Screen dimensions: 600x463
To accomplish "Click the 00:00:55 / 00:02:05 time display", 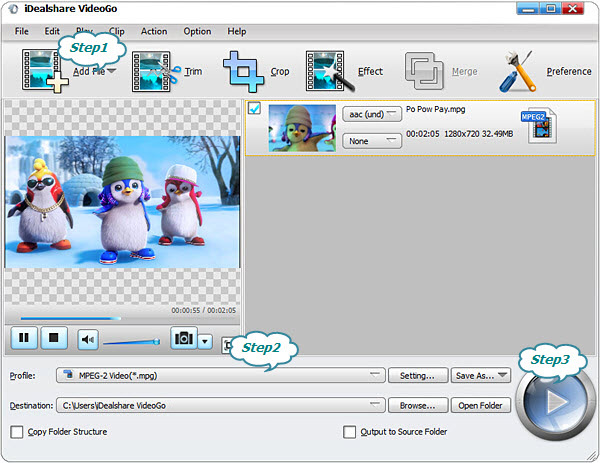I will coord(204,310).
